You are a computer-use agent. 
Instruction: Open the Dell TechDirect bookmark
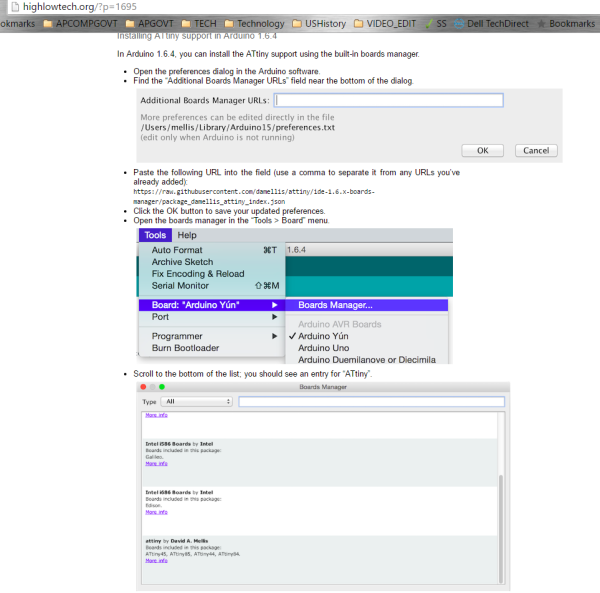(x=491, y=24)
